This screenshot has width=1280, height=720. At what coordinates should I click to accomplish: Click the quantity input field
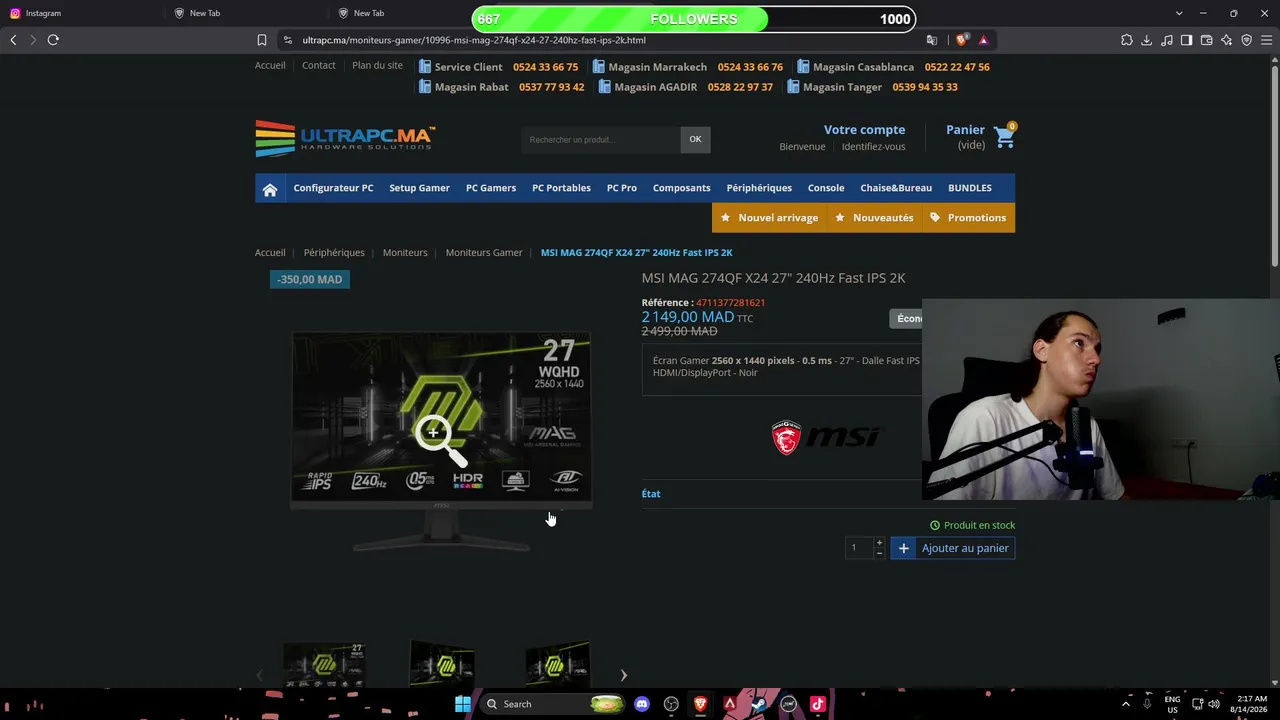pyautogui.click(x=858, y=548)
